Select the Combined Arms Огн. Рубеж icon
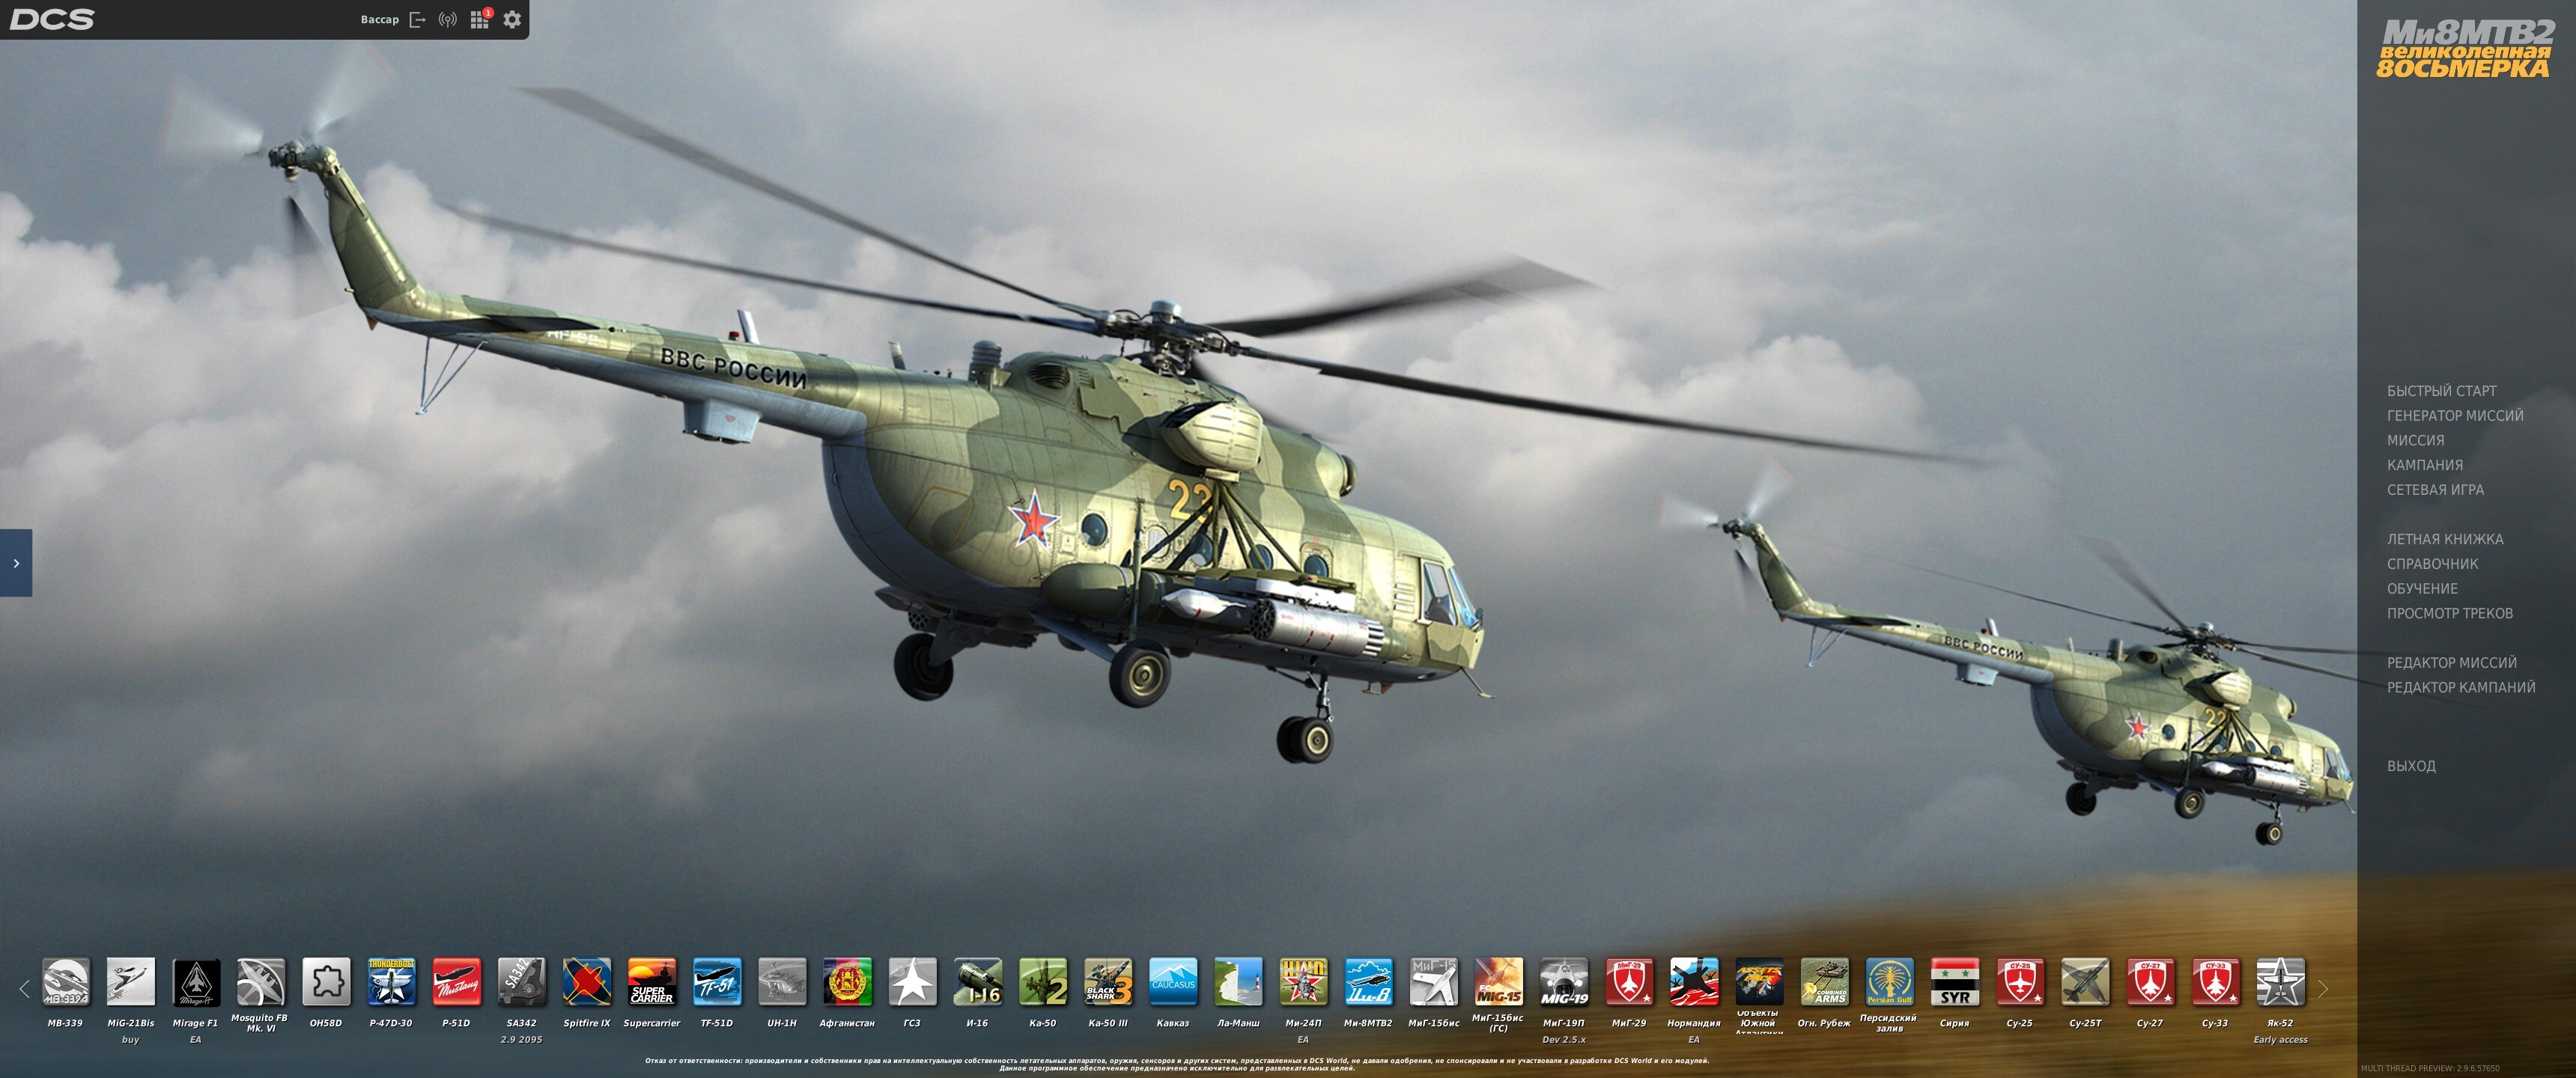Viewport: 2576px width, 1078px height. (1824, 981)
